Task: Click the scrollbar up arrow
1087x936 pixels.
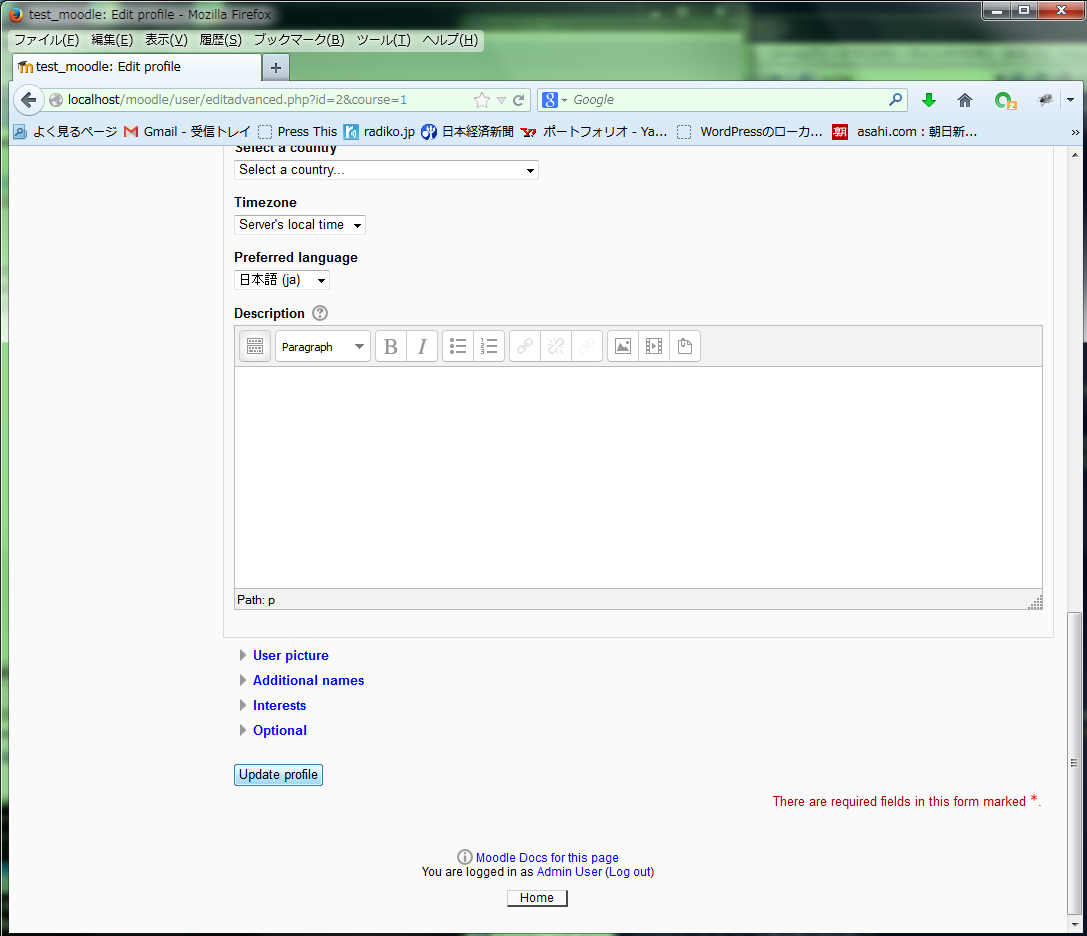Action: pyautogui.click(x=1075, y=155)
